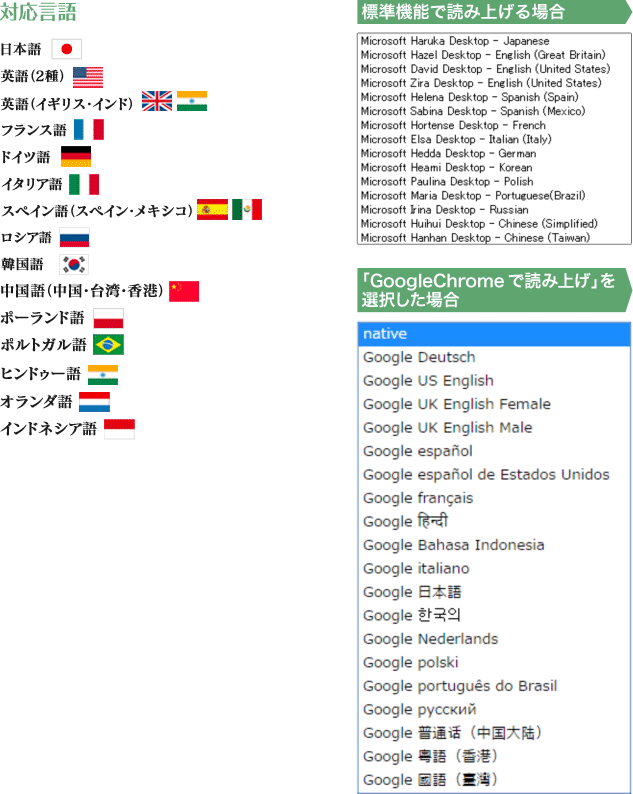Click the フランス語 language label
Screen dimensions: 633x794
(x=33, y=130)
